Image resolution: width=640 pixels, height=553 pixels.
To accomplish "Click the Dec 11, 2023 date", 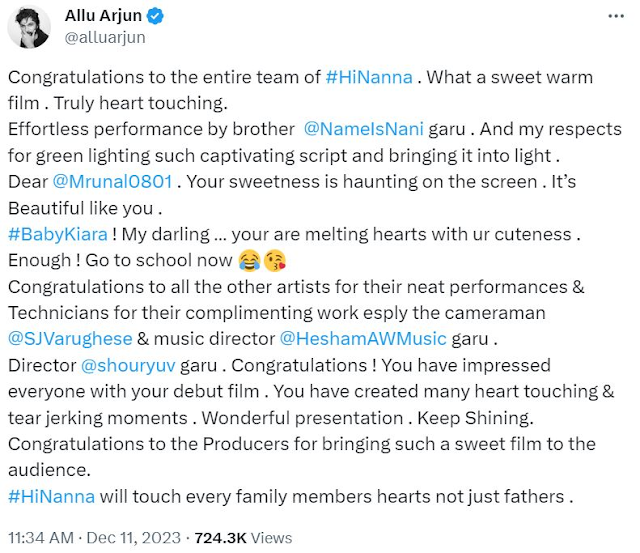I will (133, 538).
